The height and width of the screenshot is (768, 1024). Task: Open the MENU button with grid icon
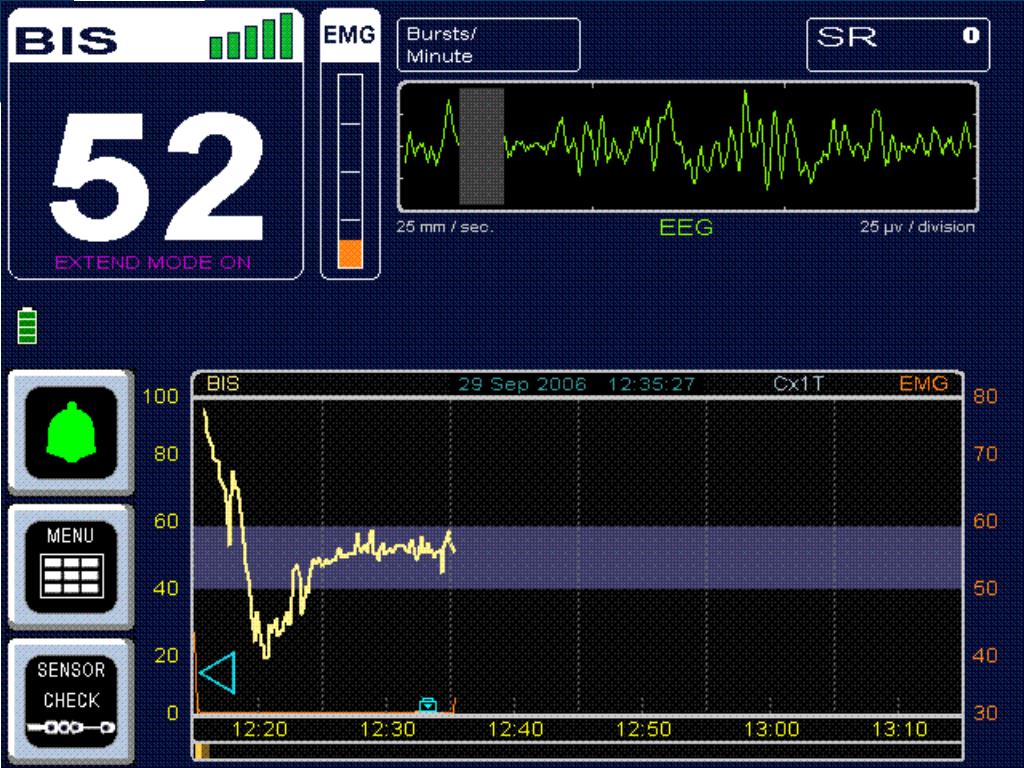tap(70, 565)
